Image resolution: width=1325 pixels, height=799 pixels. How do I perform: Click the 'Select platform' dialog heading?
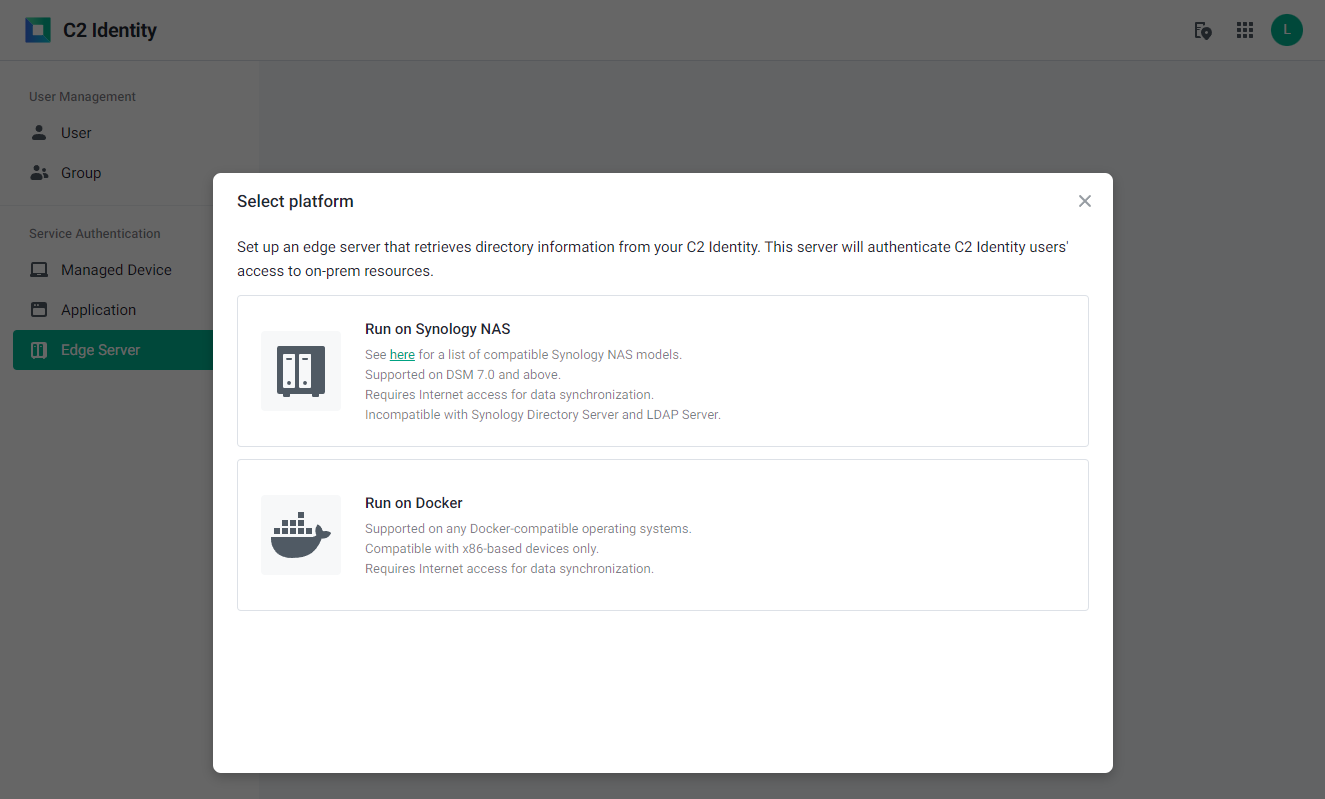click(295, 201)
